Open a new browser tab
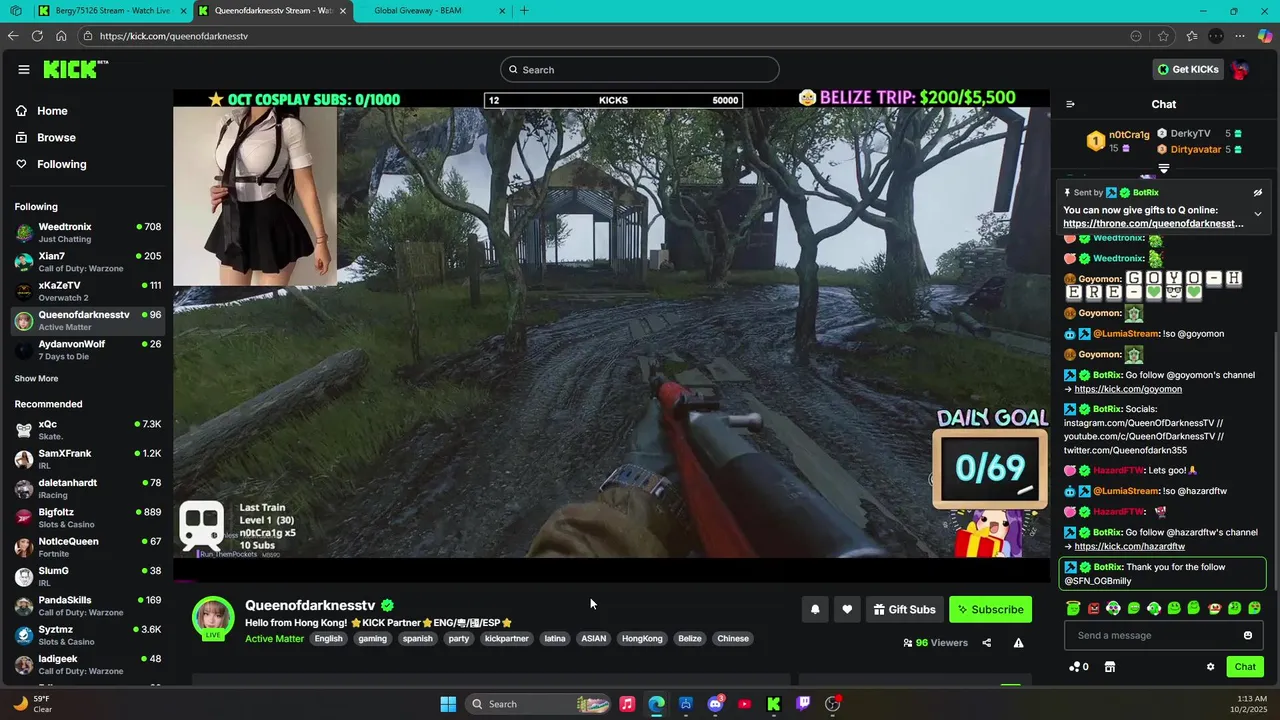The width and height of the screenshot is (1280, 720). (x=524, y=11)
